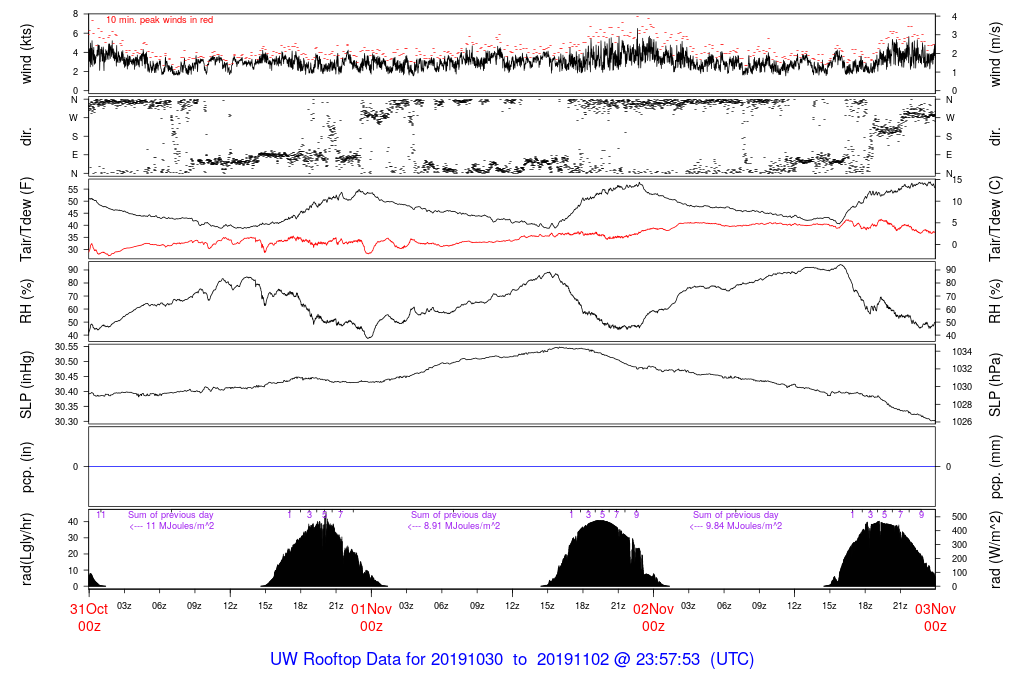The height and width of the screenshot is (700, 1024).
Task: Click the 'rad (W/m^2)' axis label
Action: coord(996,549)
